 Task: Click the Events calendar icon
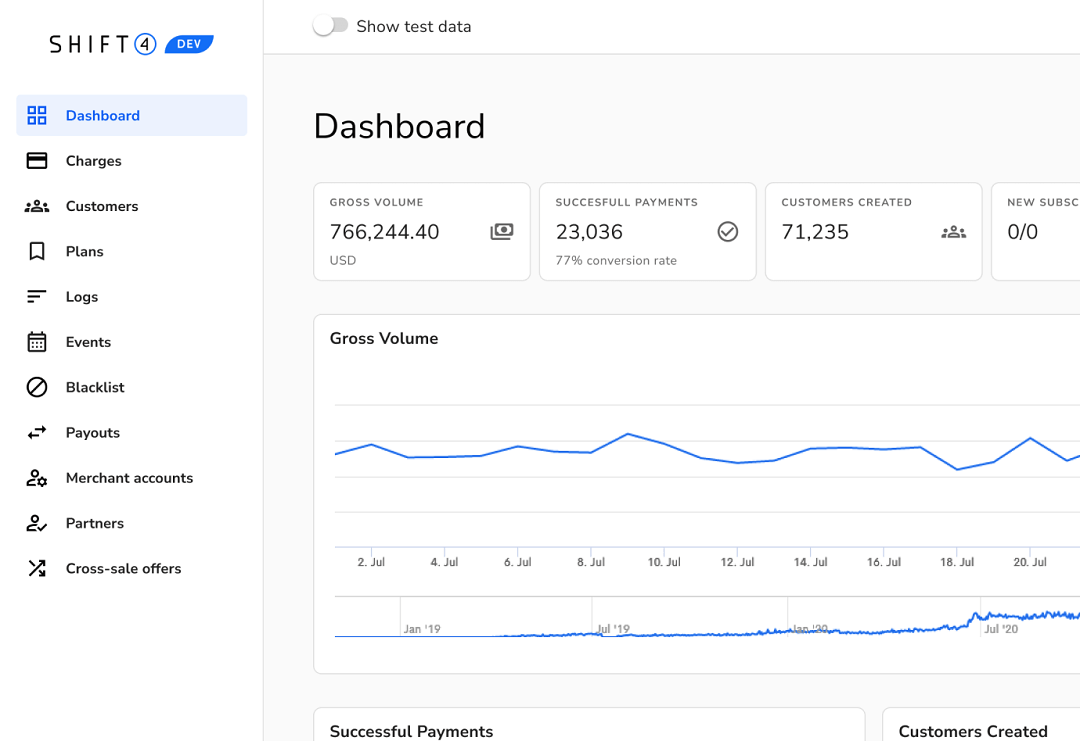(x=37, y=342)
